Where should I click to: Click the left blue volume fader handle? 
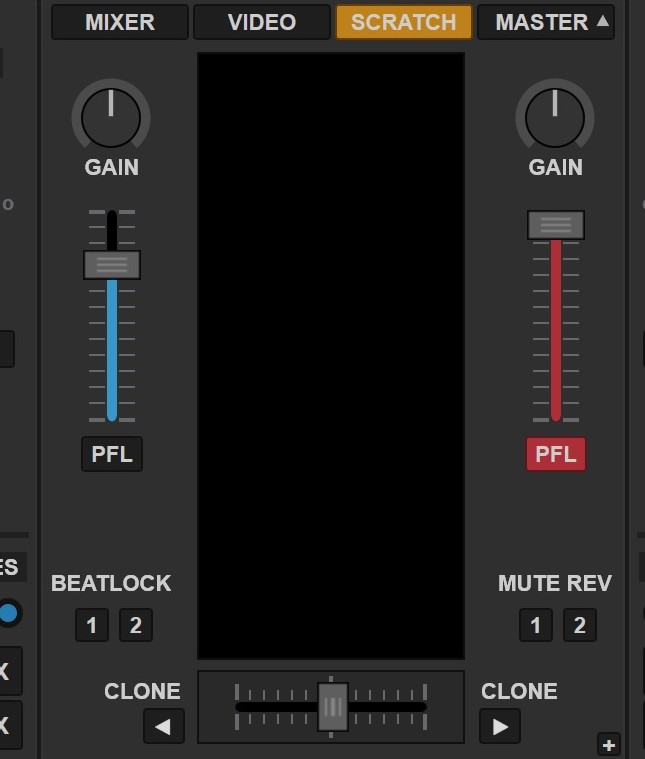click(x=112, y=265)
